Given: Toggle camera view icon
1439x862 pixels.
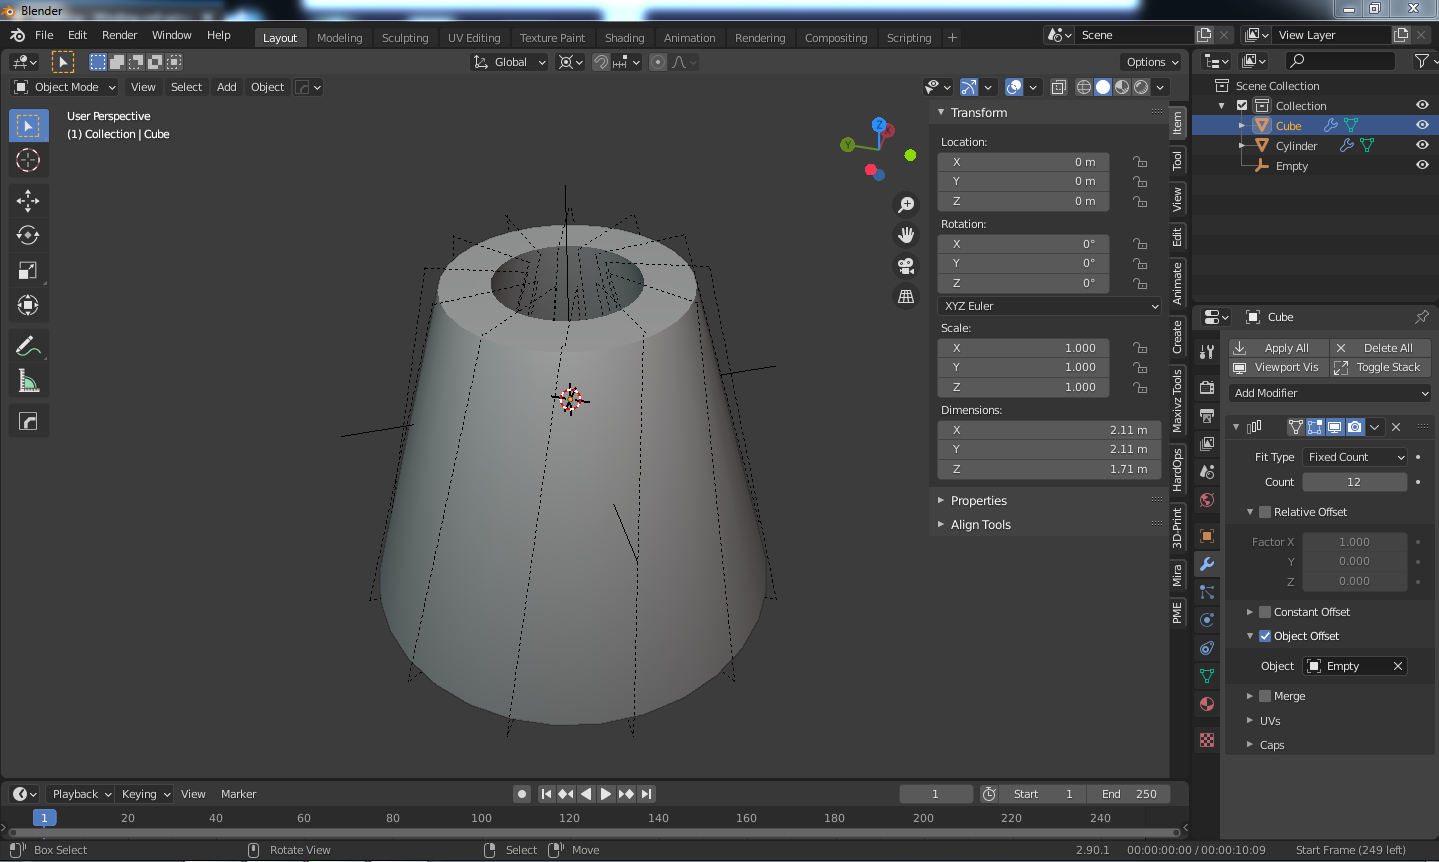Looking at the screenshot, I should coord(906,266).
